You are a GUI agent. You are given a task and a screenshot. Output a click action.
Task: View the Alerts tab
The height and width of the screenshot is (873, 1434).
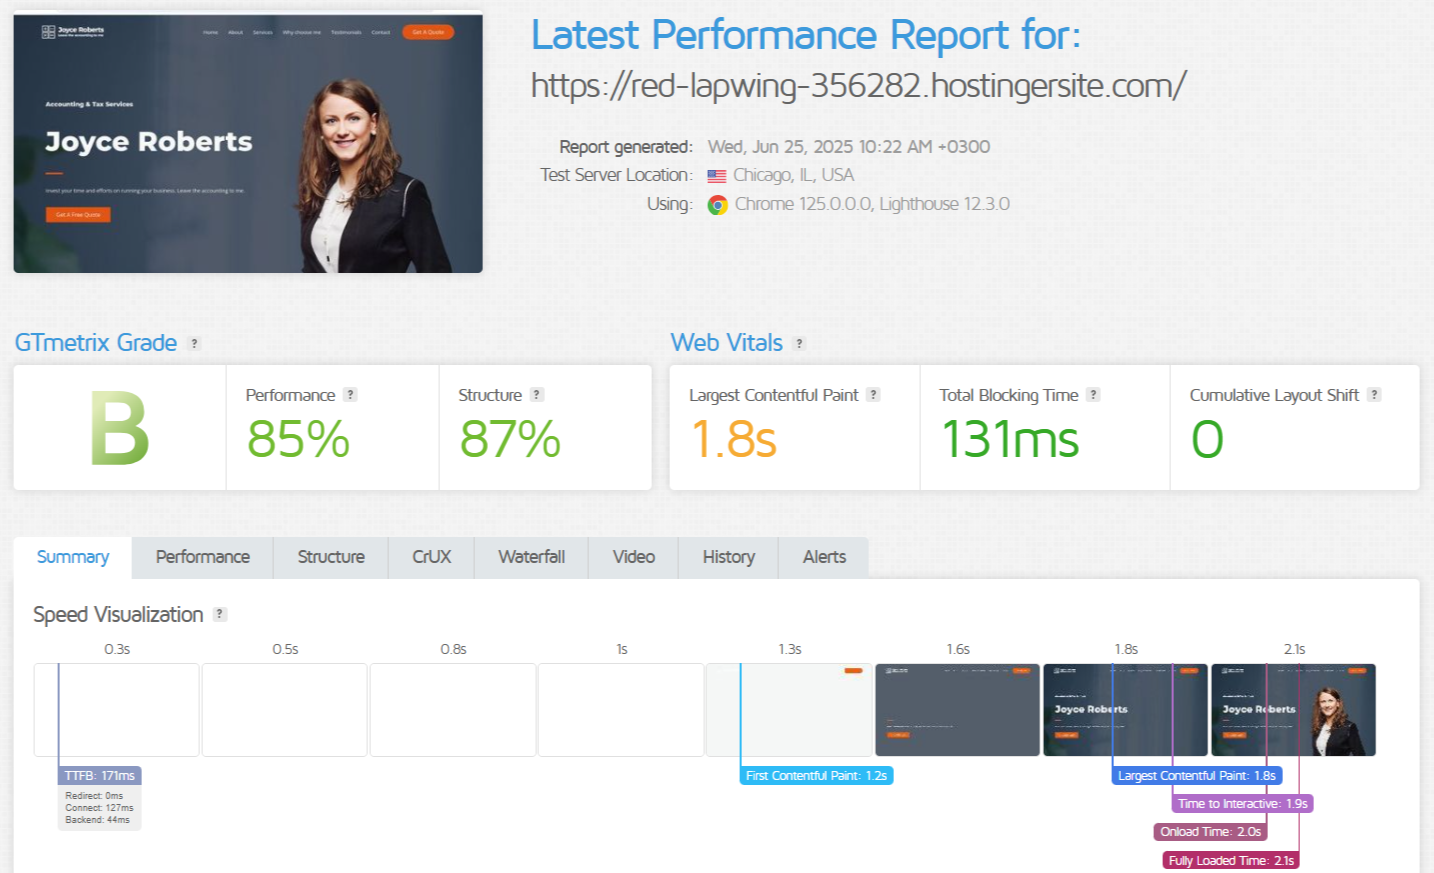tap(823, 557)
